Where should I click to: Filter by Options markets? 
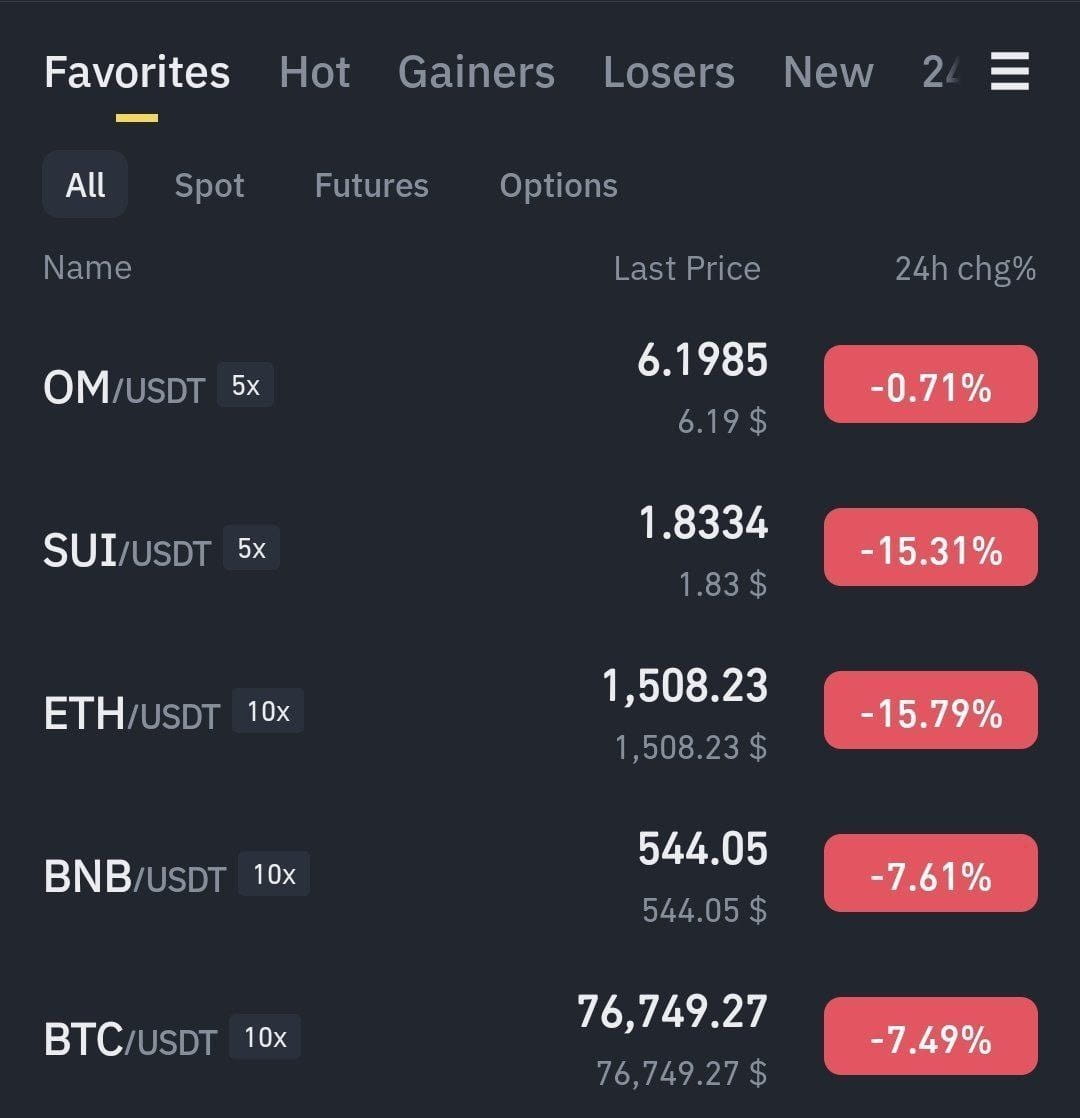point(558,185)
